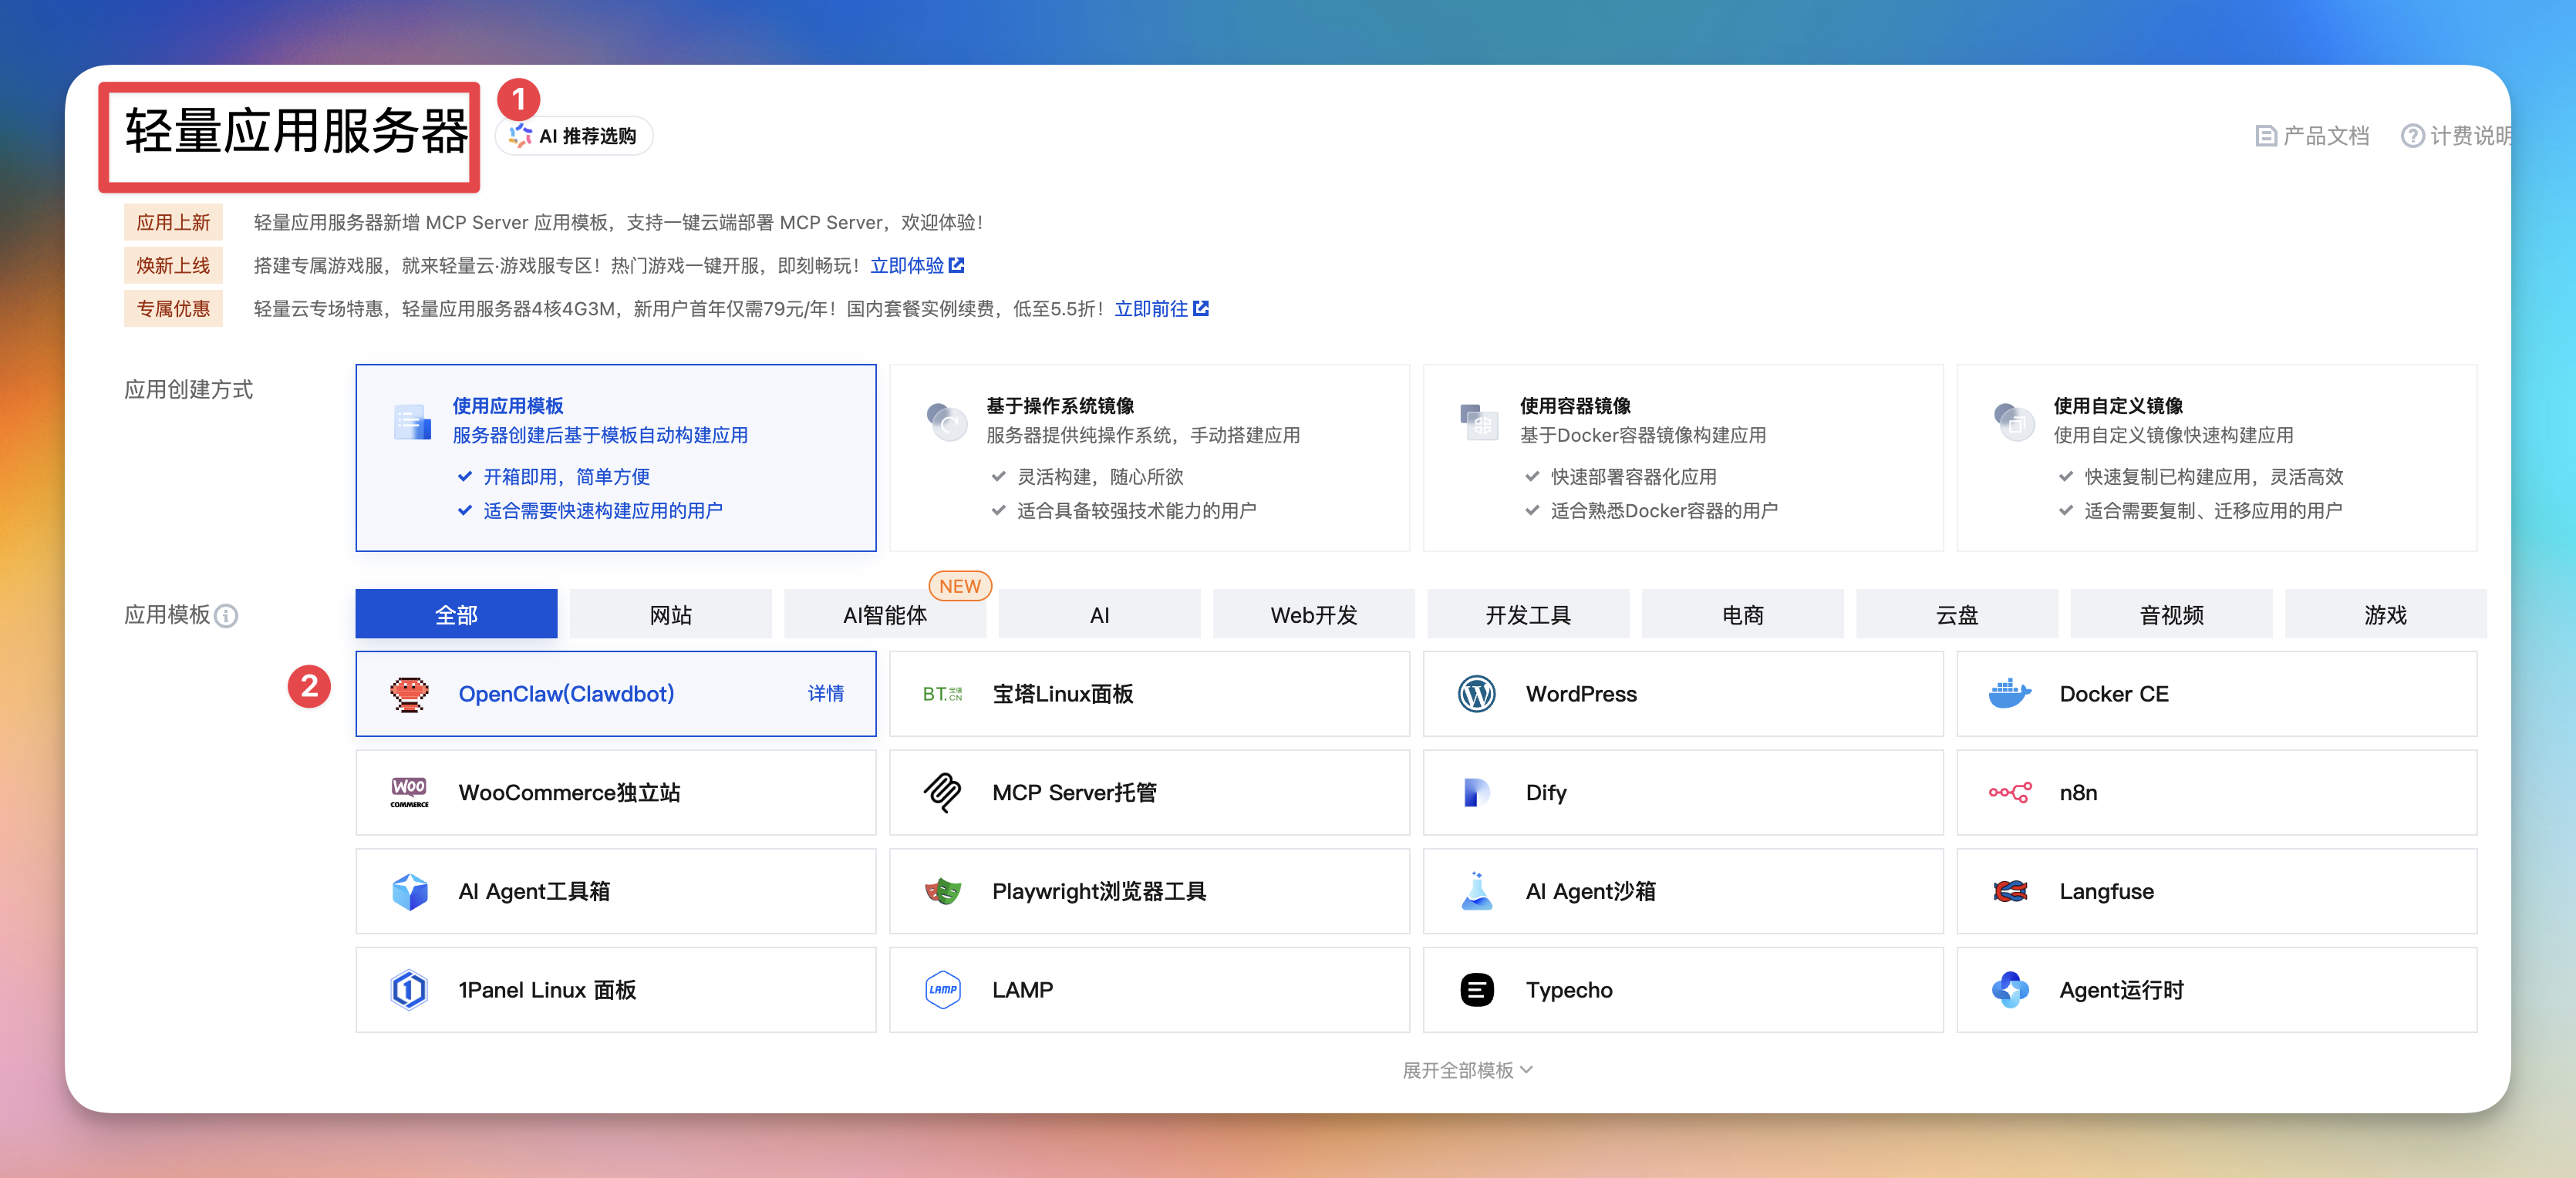
Task: Click the WordPress logo icon
Action: [1476, 693]
